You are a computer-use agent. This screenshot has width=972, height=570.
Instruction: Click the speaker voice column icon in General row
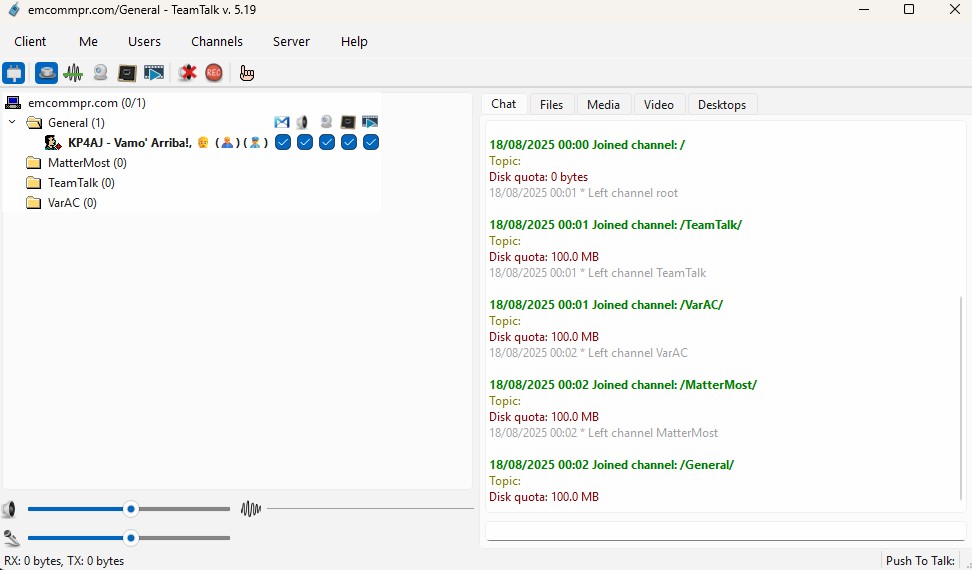tap(303, 122)
